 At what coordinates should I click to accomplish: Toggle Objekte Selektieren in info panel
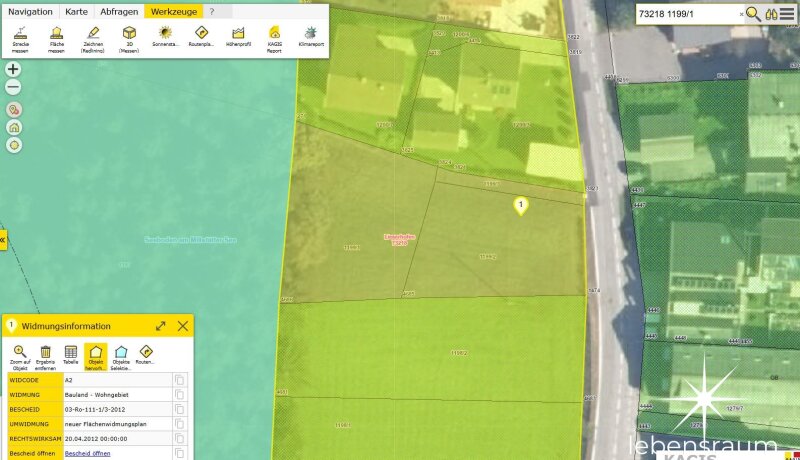(121, 356)
